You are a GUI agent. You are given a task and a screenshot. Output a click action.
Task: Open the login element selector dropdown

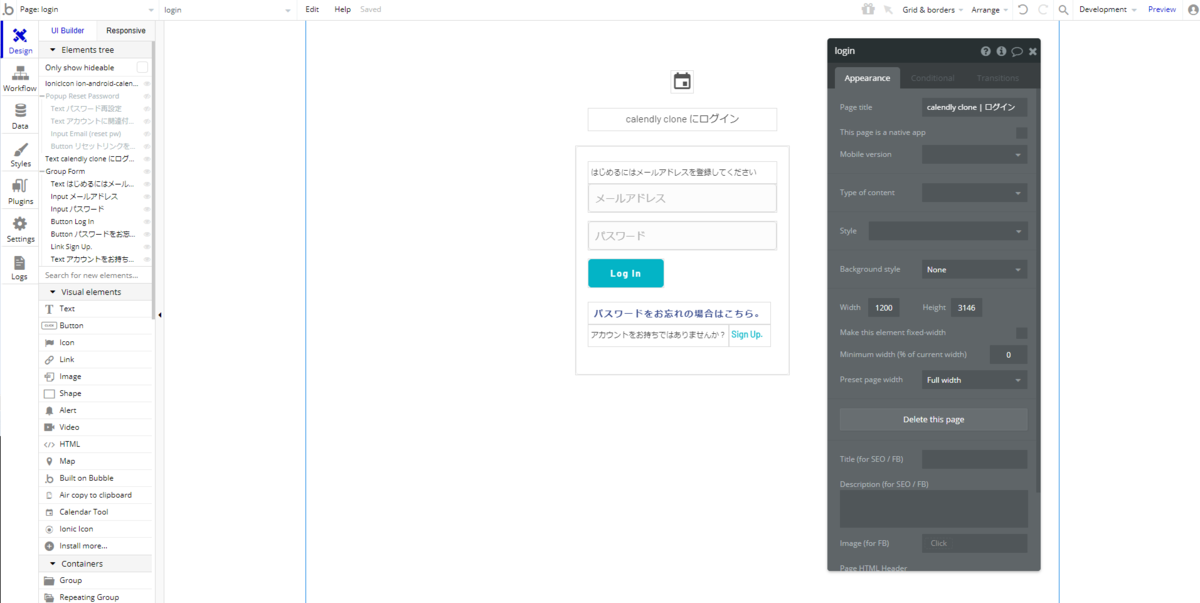pos(227,9)
